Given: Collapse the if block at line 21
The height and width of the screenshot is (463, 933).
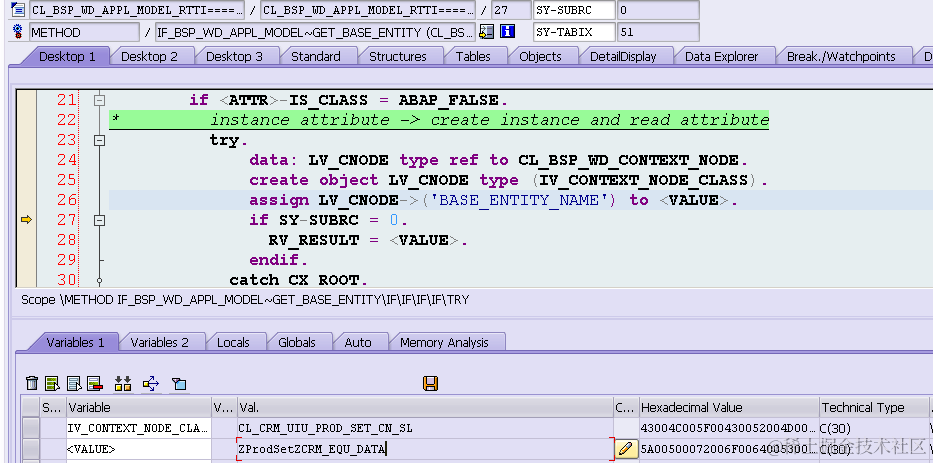Looking at the screenshot, I should 100,101.
